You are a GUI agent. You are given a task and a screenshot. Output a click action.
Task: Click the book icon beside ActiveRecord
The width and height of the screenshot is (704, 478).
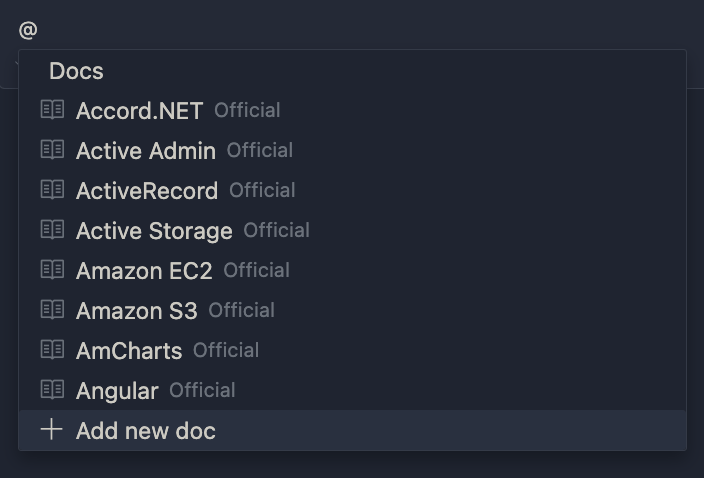pos(53,189)
